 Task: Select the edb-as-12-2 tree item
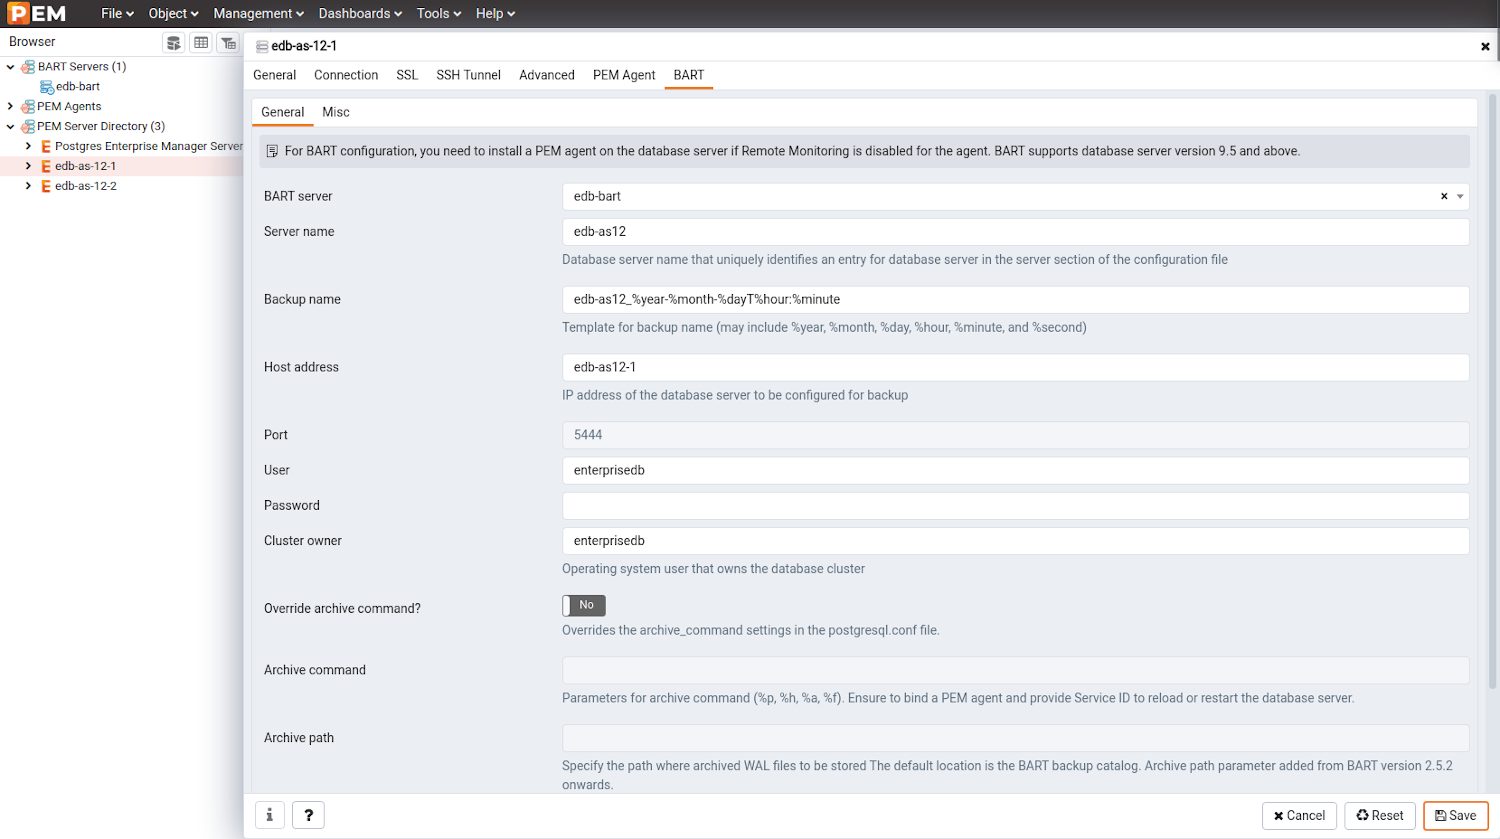tap(86, 187)
